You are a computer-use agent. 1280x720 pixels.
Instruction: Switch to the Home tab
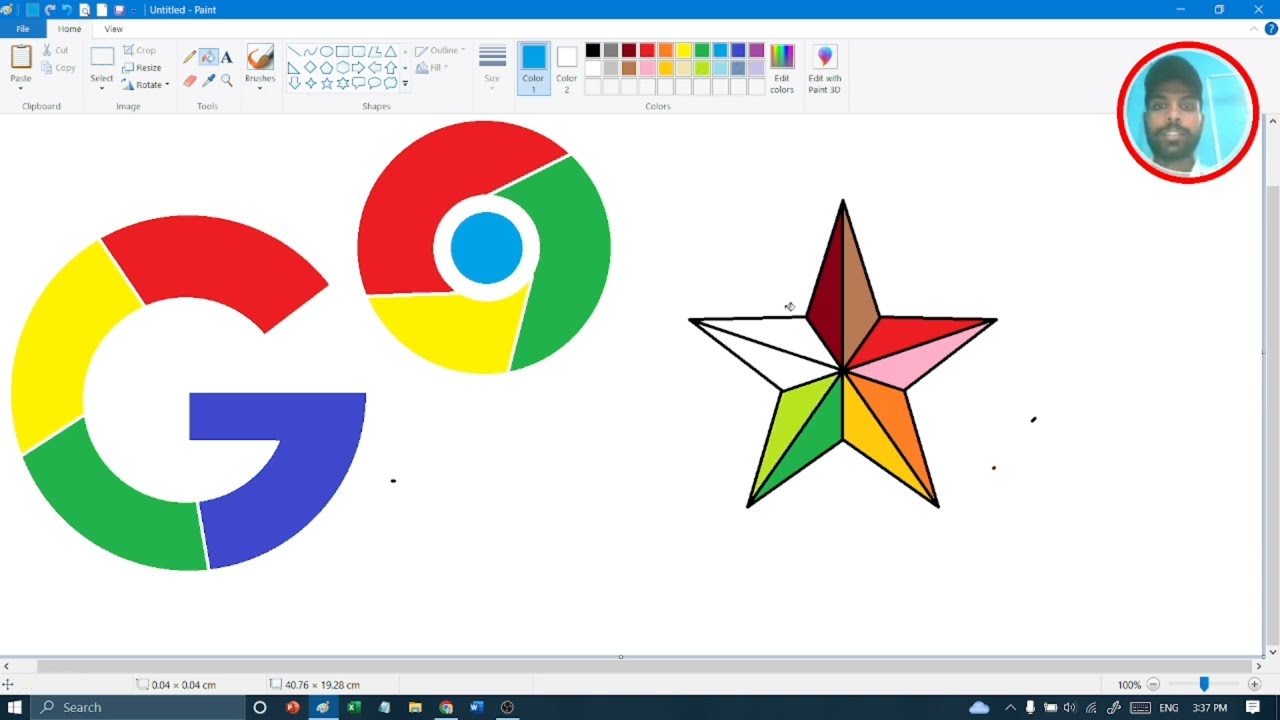point(69,29)
